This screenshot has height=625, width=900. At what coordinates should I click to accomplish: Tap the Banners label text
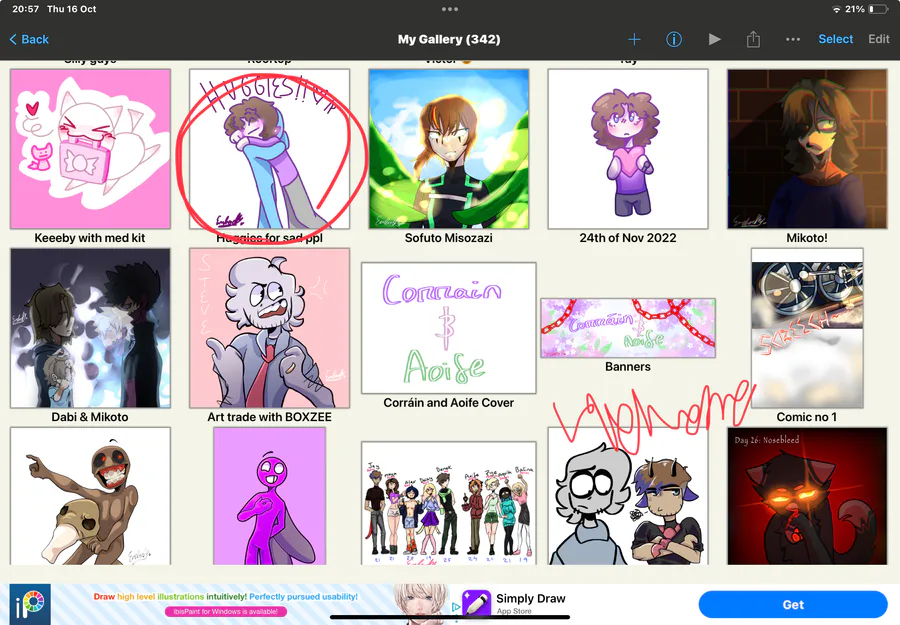(628, 367)
